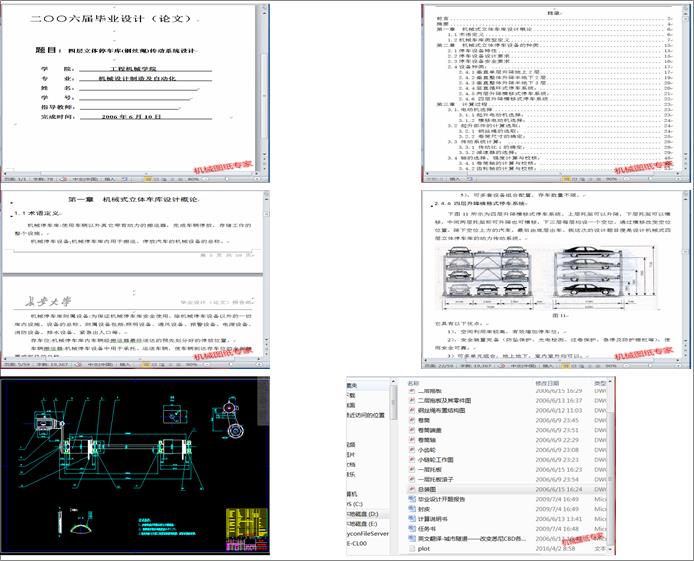The image size is (694, 561).
Task: Select the (C:) drive in Explorer sidebar
Action: (355, 504)
